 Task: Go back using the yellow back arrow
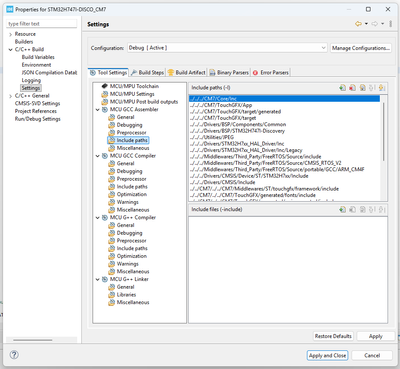(x=358, y=24)
